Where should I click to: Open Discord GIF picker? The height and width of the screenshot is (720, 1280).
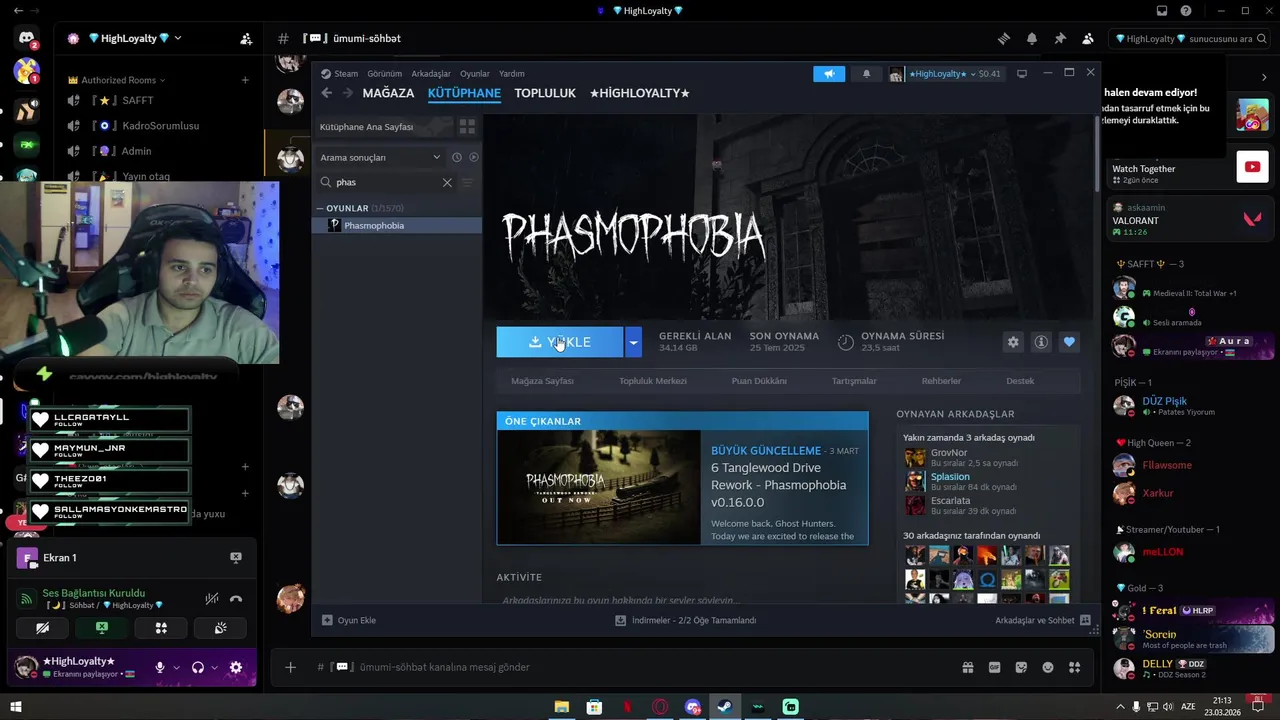[x=994, y=667]
